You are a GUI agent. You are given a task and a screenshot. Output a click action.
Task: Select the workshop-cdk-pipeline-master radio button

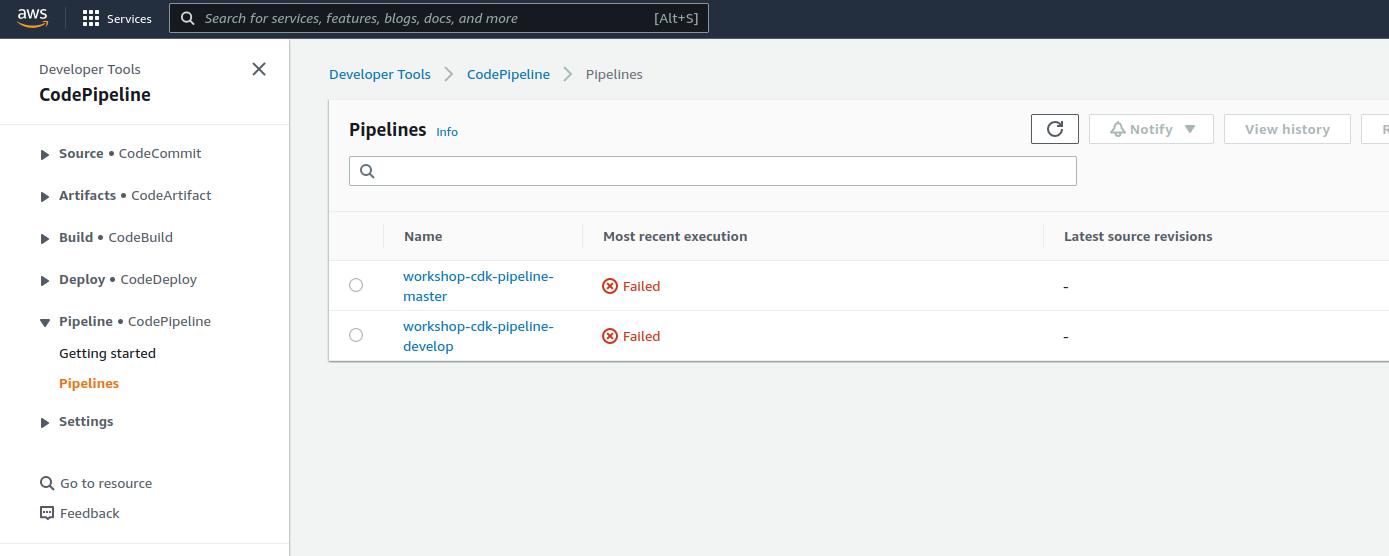356,285
